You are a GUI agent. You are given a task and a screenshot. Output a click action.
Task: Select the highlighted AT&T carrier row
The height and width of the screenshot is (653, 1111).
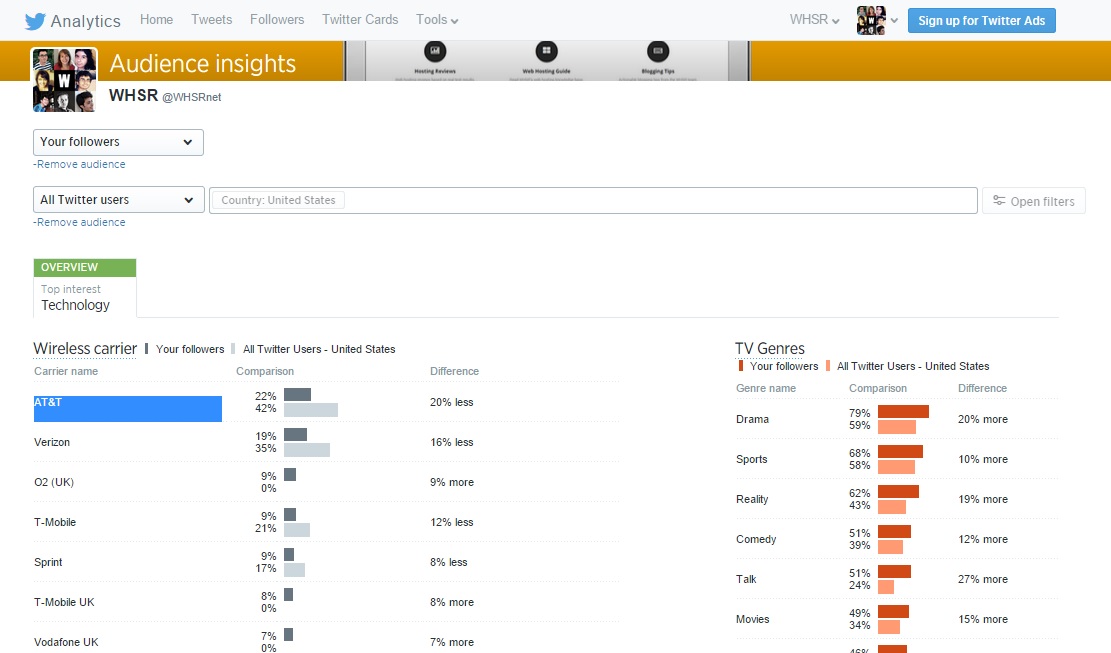pyautogui.click(x=128, y=409)
